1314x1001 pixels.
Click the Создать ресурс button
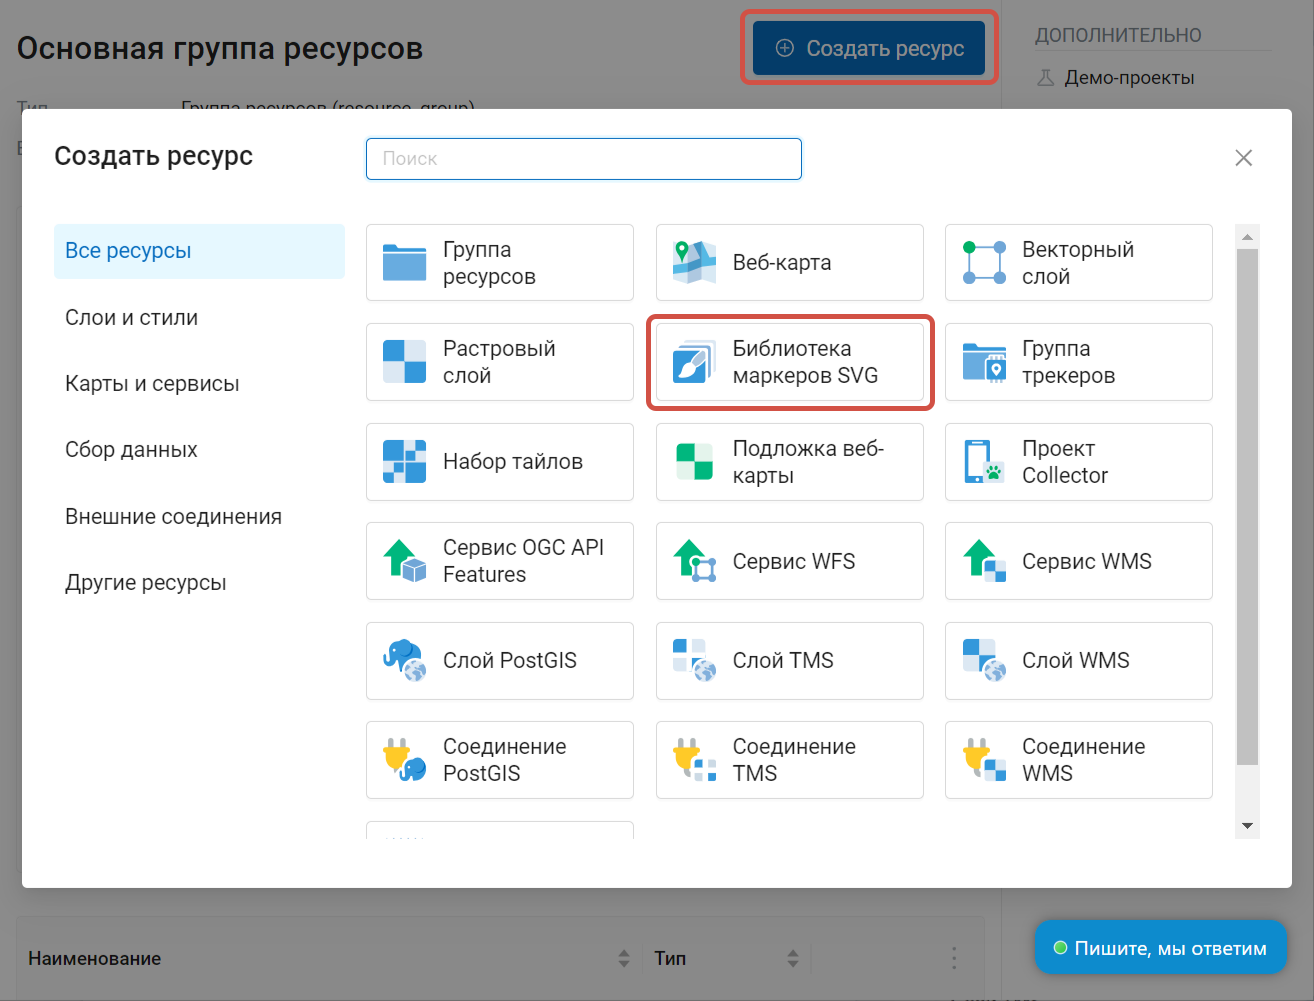pyautogui.click(x=869, y=48)
